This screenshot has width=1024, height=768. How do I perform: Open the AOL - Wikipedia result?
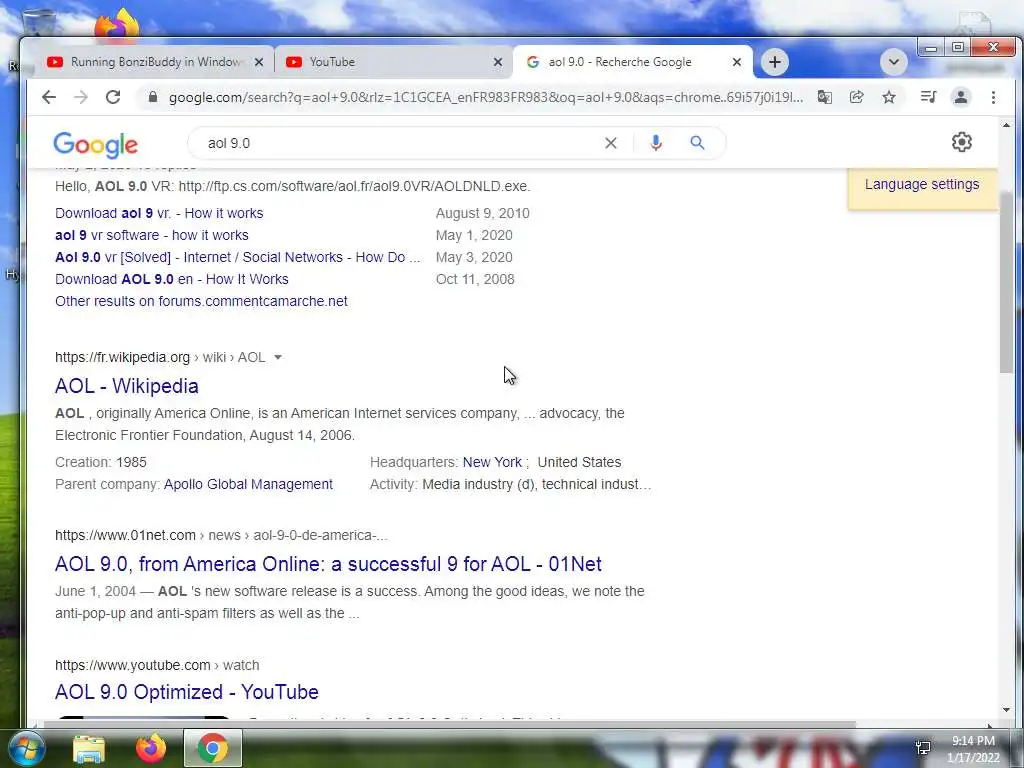[x=127, y=386]
